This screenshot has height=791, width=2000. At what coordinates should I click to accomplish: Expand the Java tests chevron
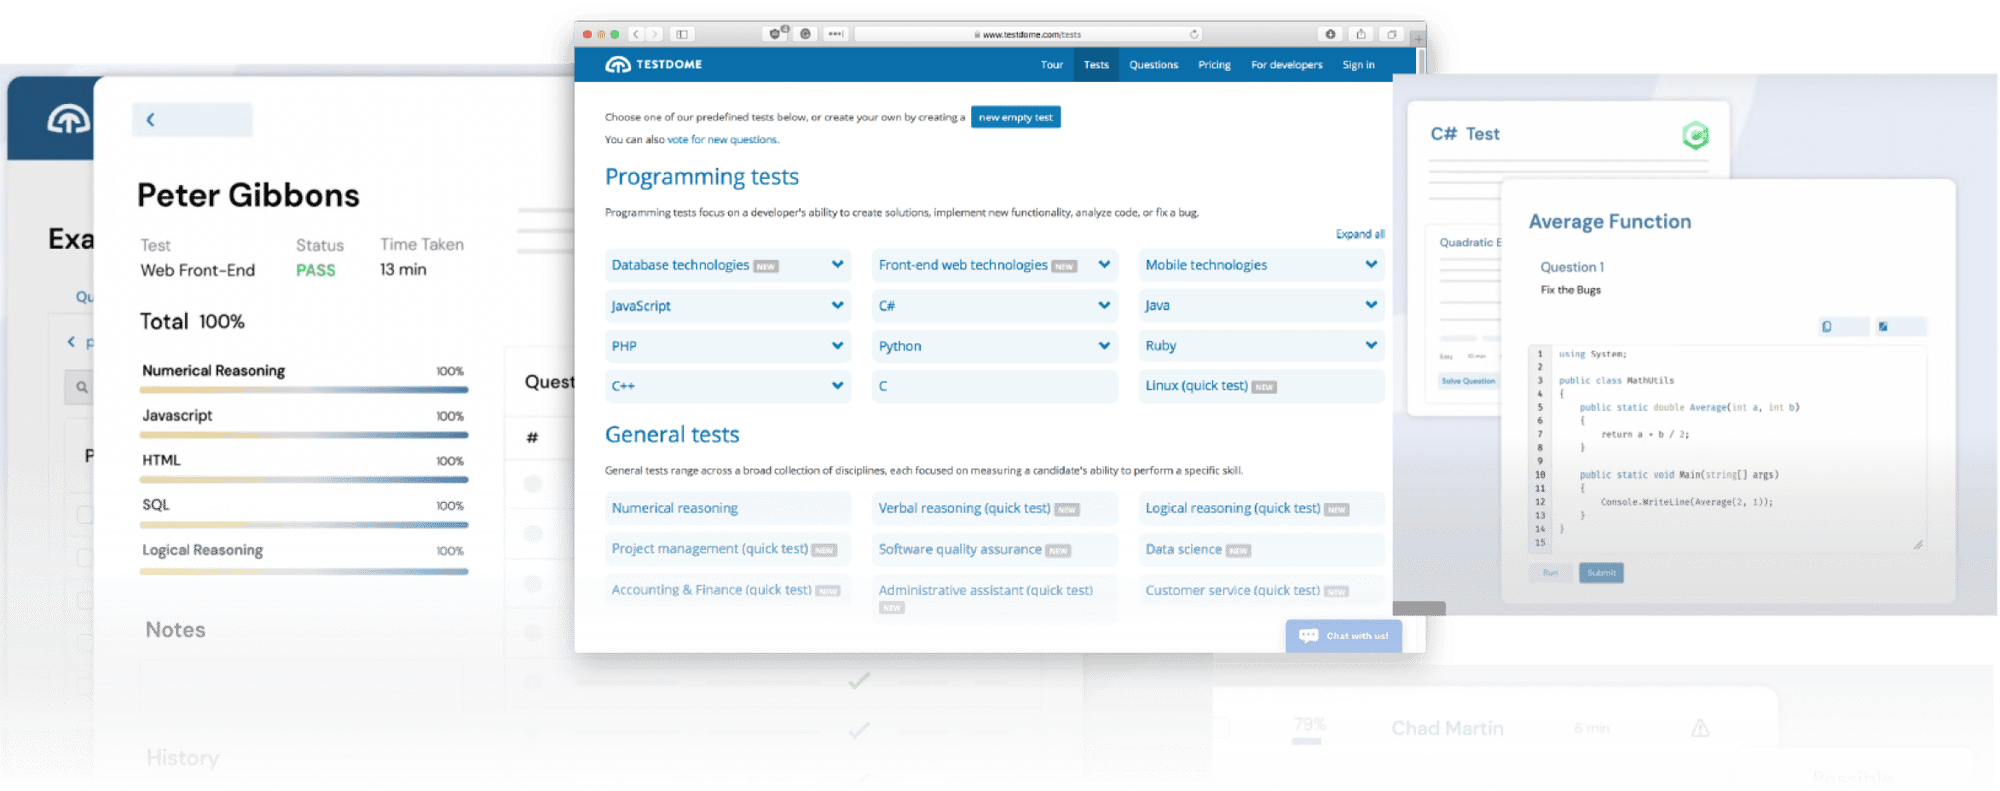(x=1371, y=305)
